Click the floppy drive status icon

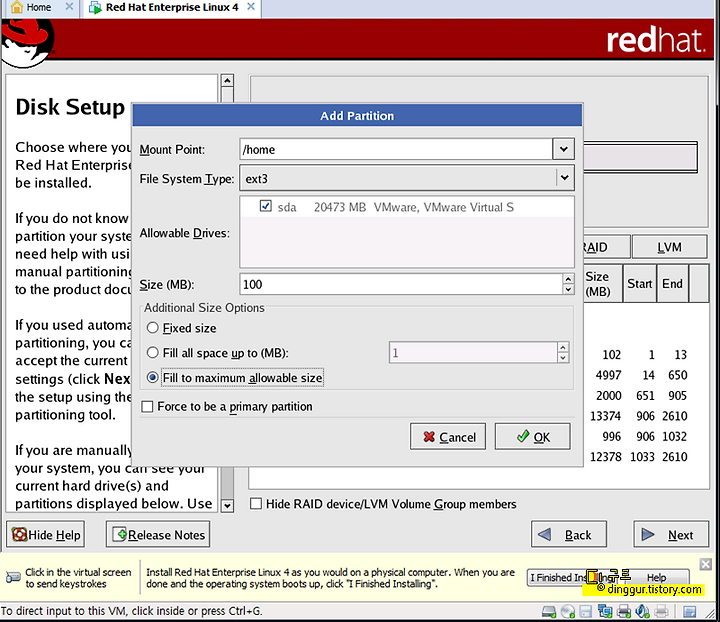(585, 611)
